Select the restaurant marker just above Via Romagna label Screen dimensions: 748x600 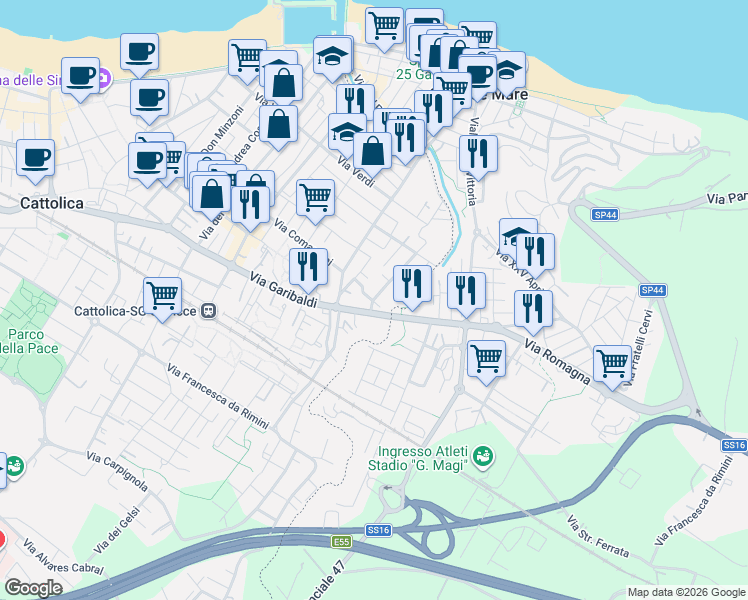click(533, 312)
